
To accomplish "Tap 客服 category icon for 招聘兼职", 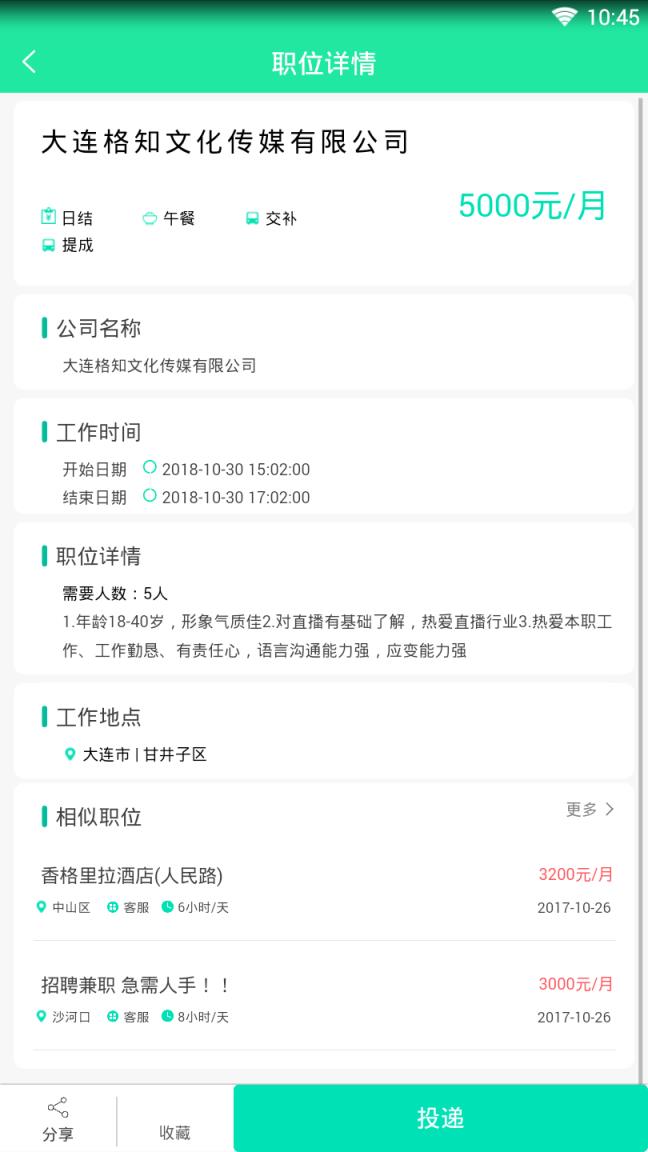I will (113, 1017).
